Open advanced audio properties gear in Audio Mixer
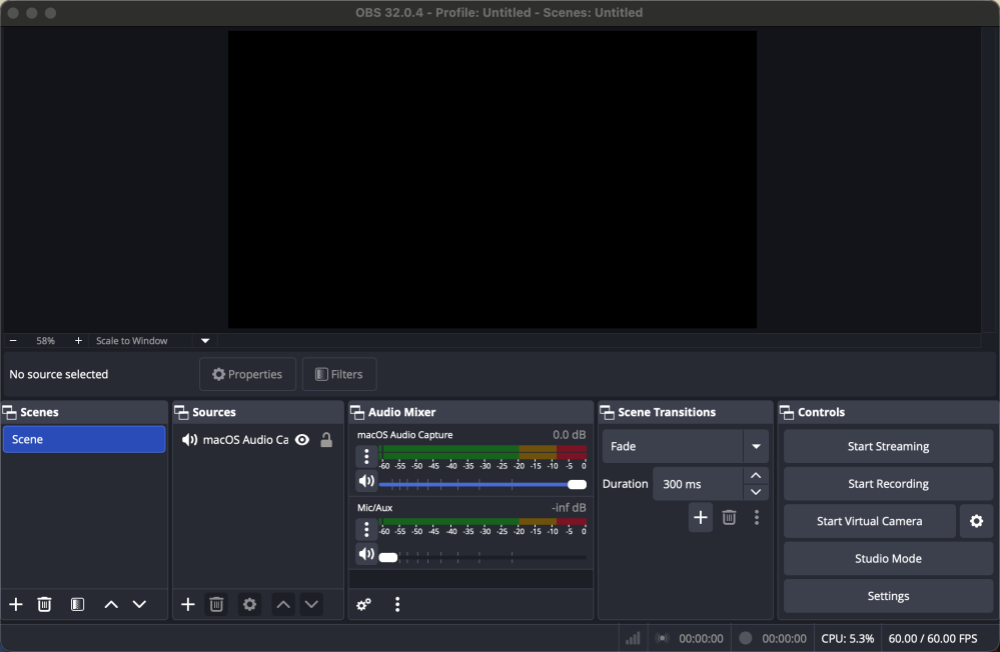This screenshot has height=652, width=1000. [x=362, y=604]
